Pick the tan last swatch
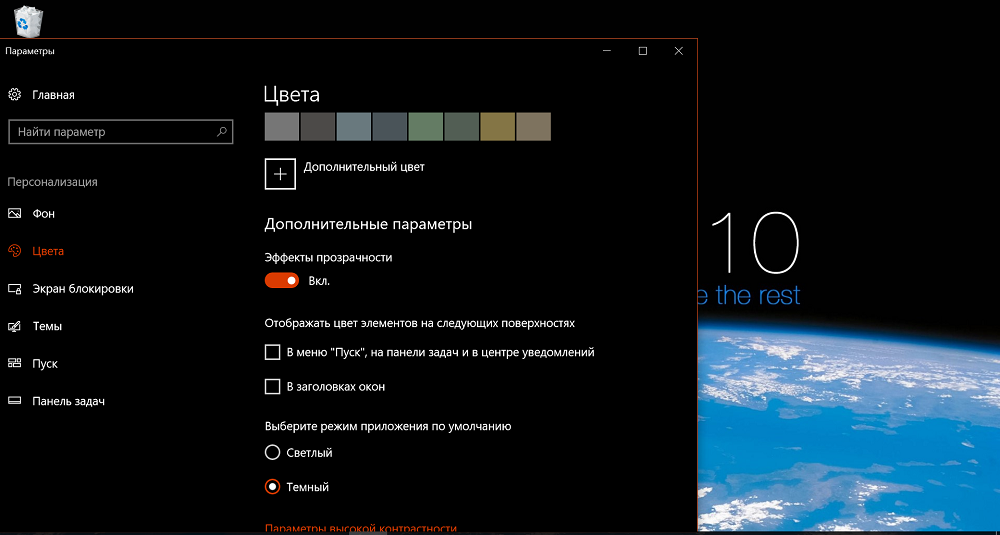The image size is (1000, 535). tap(534, 127)
